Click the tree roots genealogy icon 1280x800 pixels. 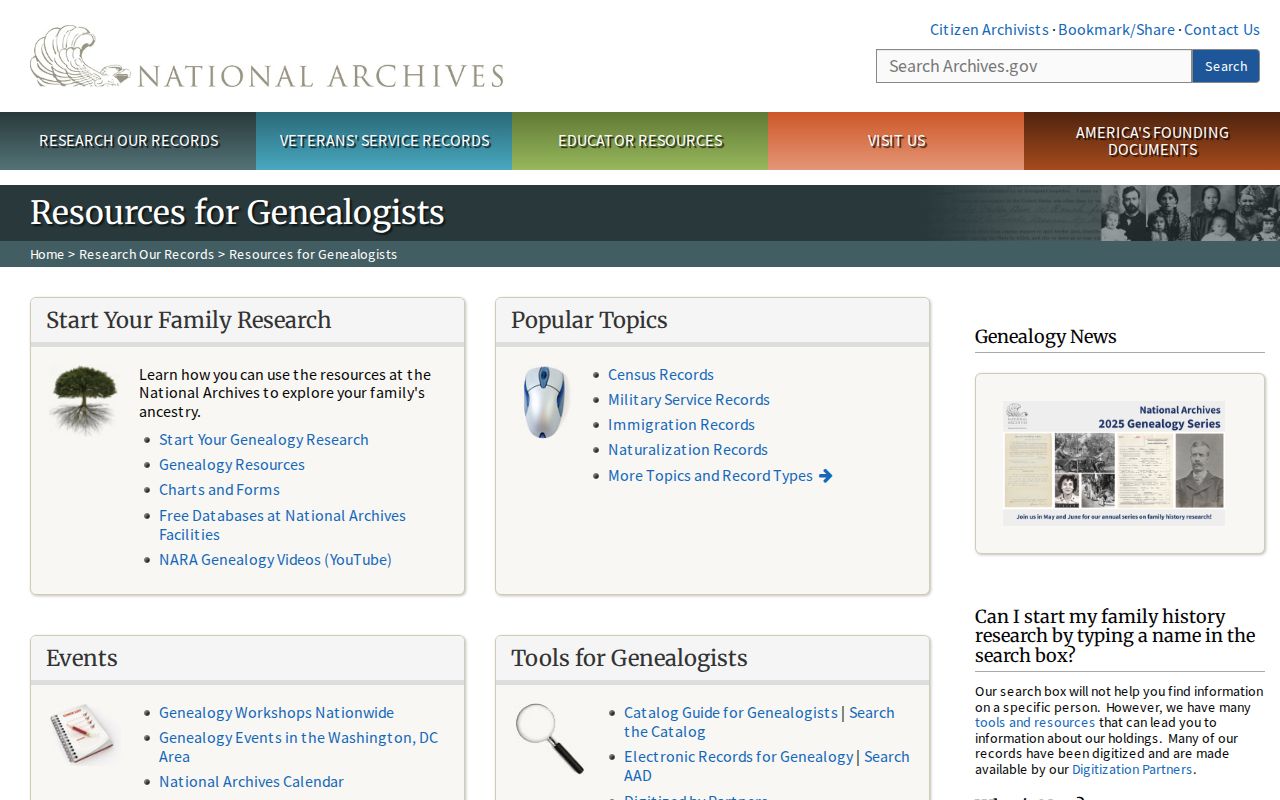85,399
